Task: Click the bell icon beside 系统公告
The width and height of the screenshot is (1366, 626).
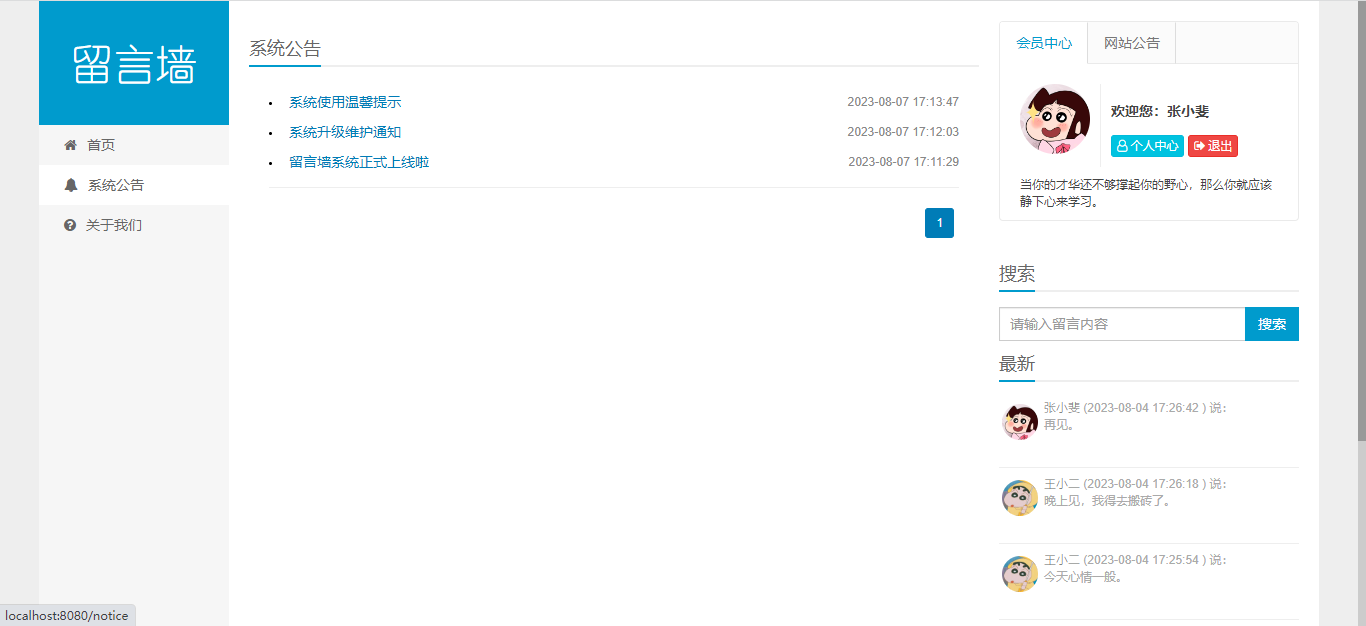Action: pyautogui.click(x=70, y=185)
